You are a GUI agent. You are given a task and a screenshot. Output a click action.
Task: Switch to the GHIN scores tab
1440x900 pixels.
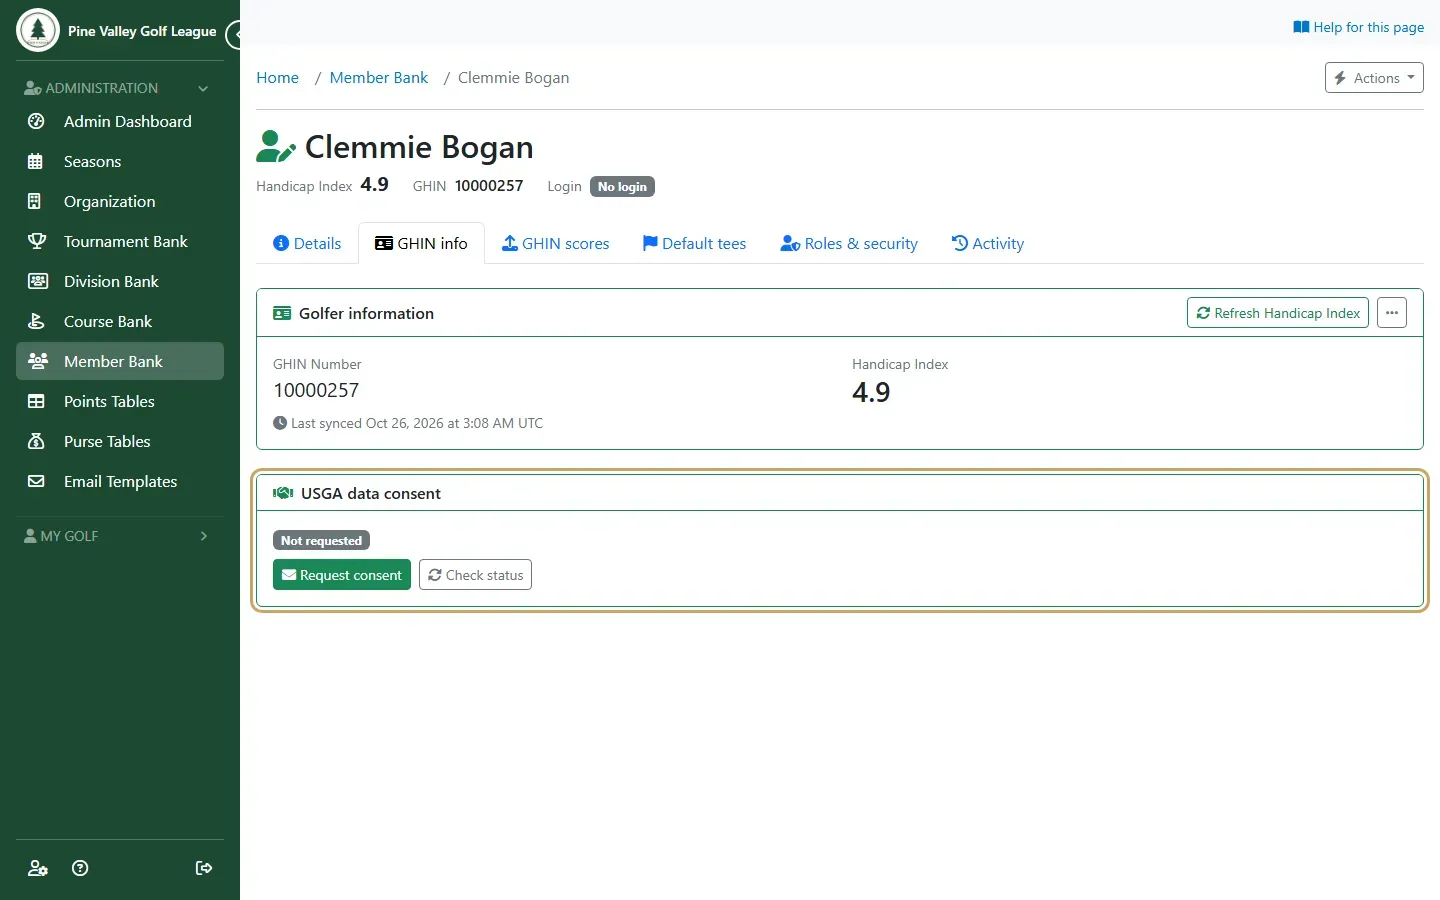click(555, 243)
